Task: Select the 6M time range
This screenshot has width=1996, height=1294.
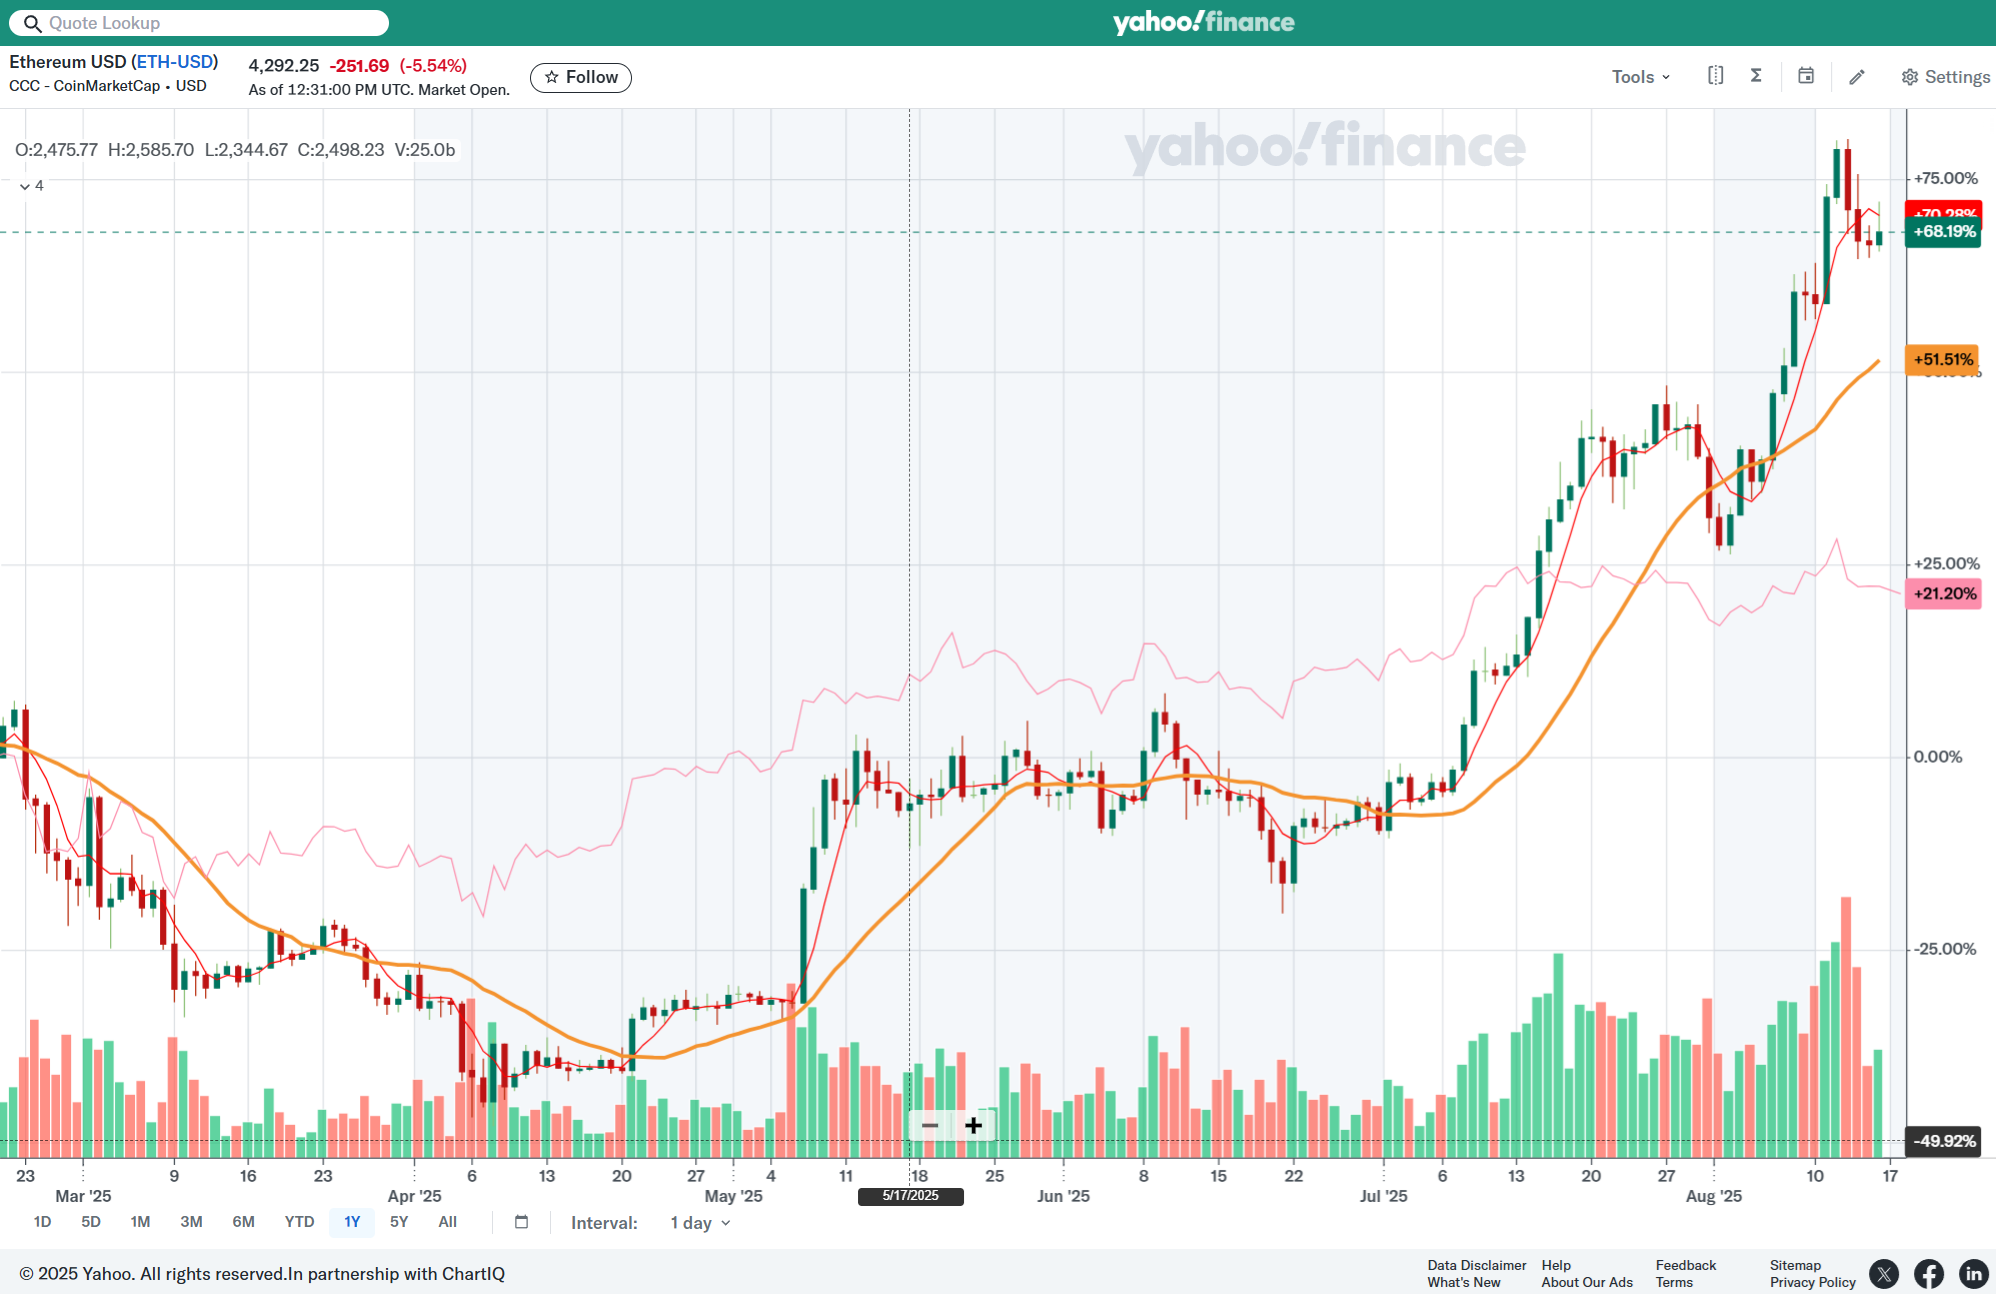Action: click(x=243, y=1222)
